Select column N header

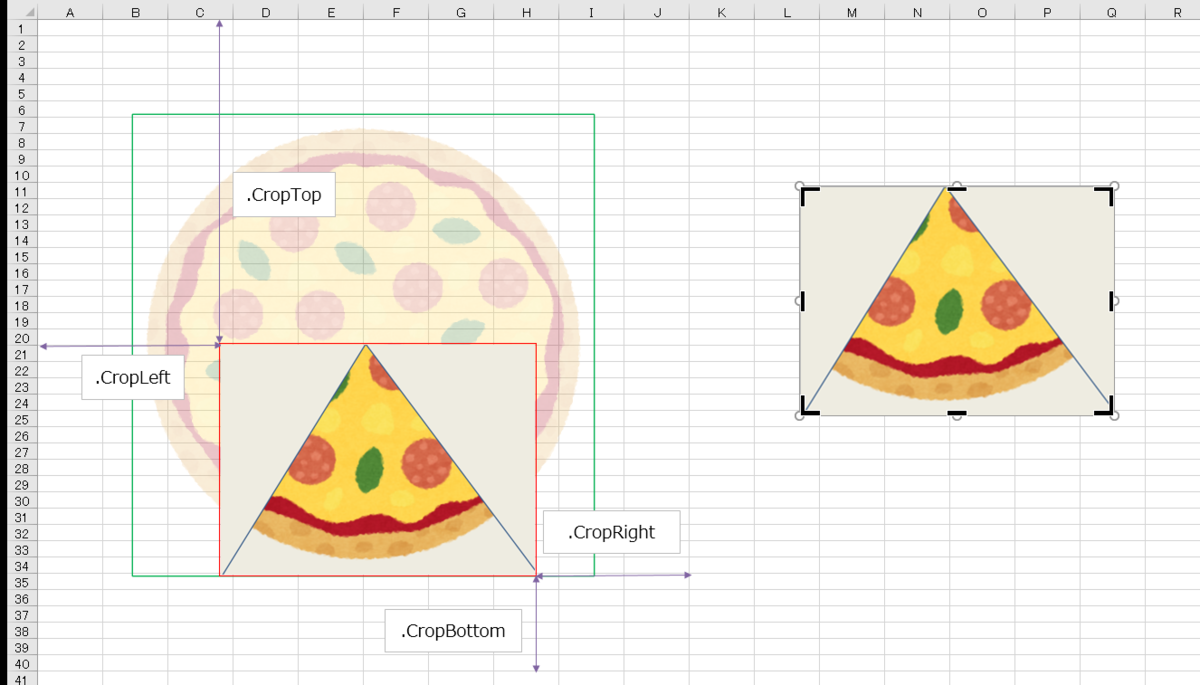917,12
